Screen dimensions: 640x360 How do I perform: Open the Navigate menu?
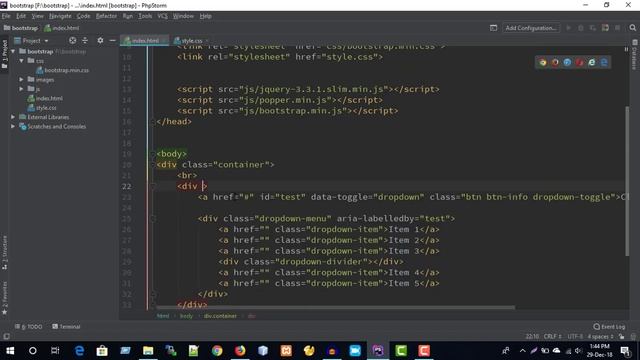(60, 16)
